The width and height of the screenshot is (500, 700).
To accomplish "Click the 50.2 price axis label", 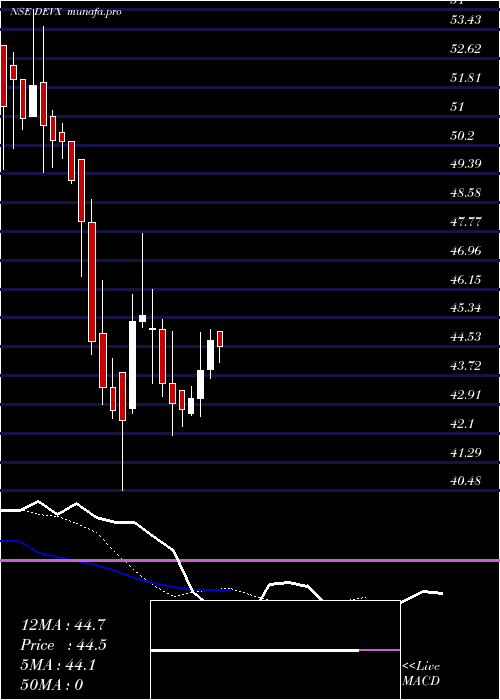I will (x=462, y=136).
